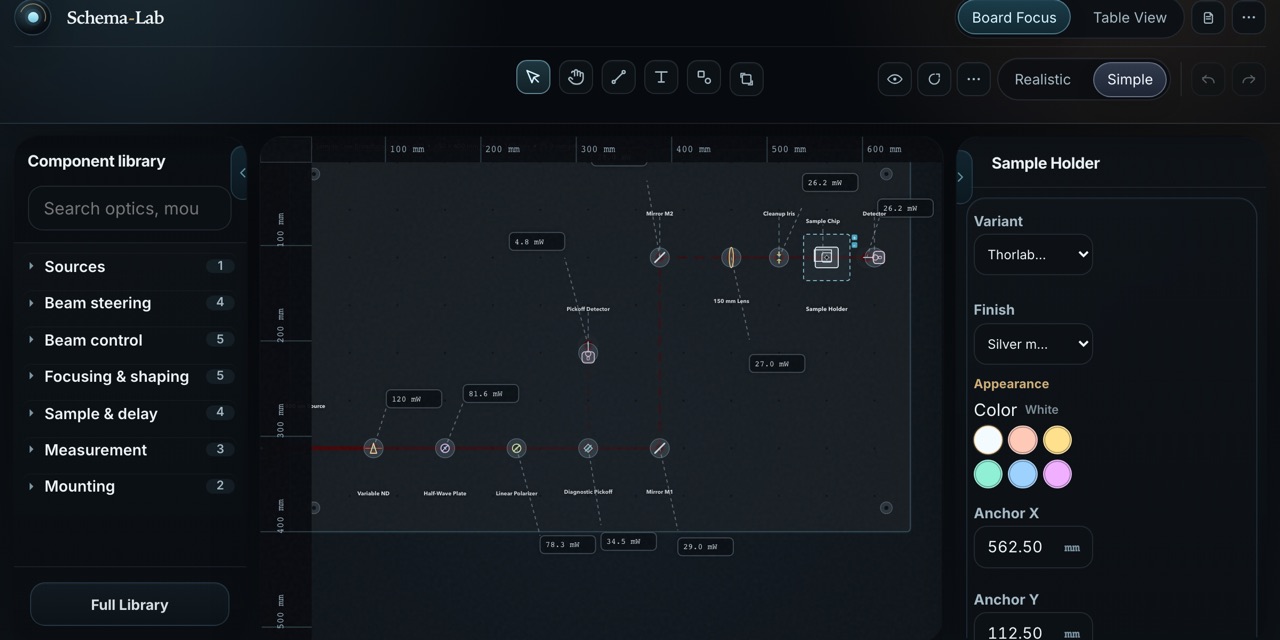Select the Pickoff Detector component

[588, 354]
